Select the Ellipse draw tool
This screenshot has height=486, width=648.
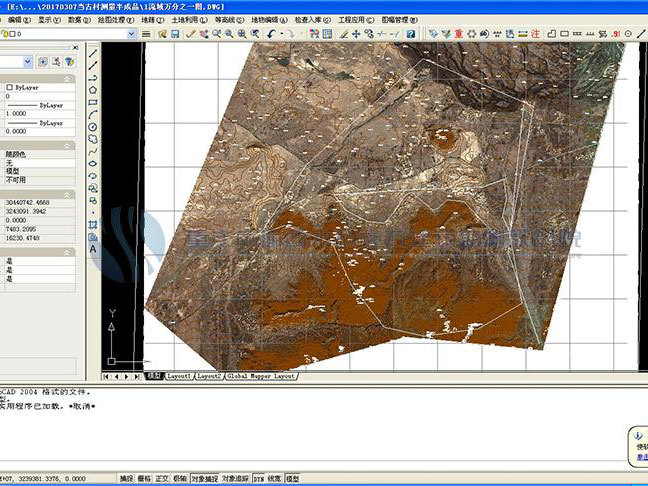click(93, 164)
